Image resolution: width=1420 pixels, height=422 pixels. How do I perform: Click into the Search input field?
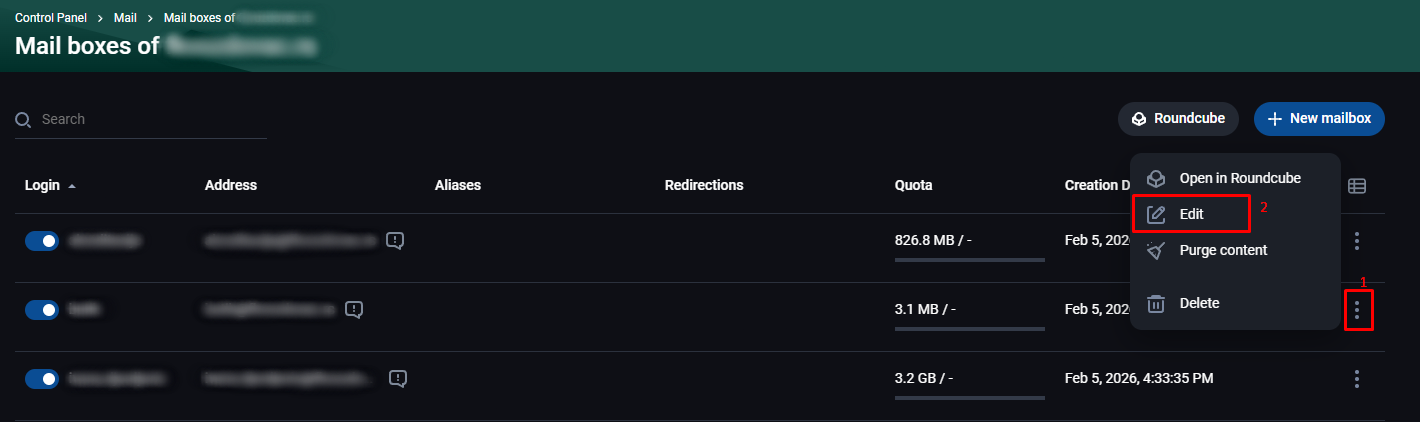coord(150,119)
